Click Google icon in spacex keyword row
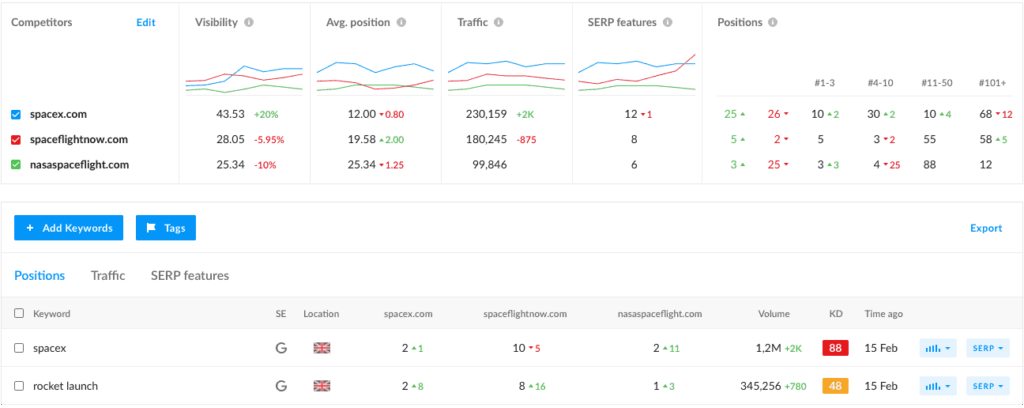1024x408 pixels. coord(281,348)
